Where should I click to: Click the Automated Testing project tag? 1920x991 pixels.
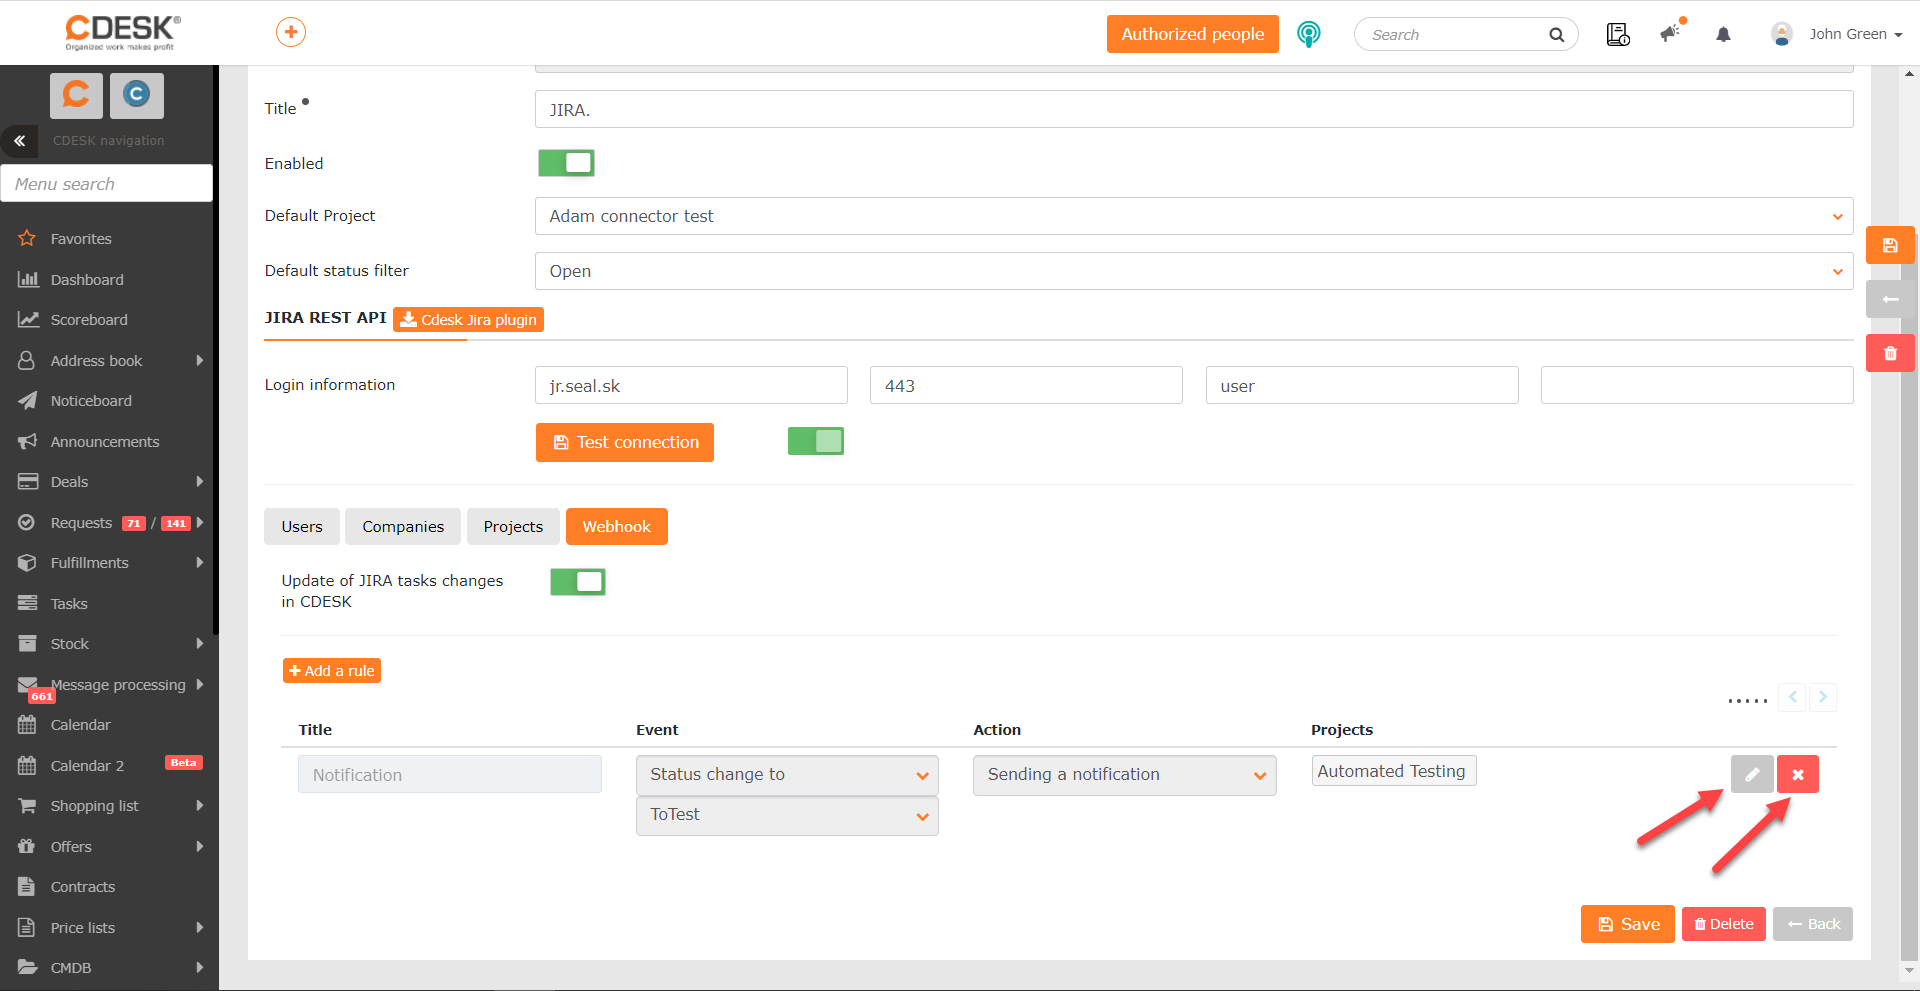1393,771
